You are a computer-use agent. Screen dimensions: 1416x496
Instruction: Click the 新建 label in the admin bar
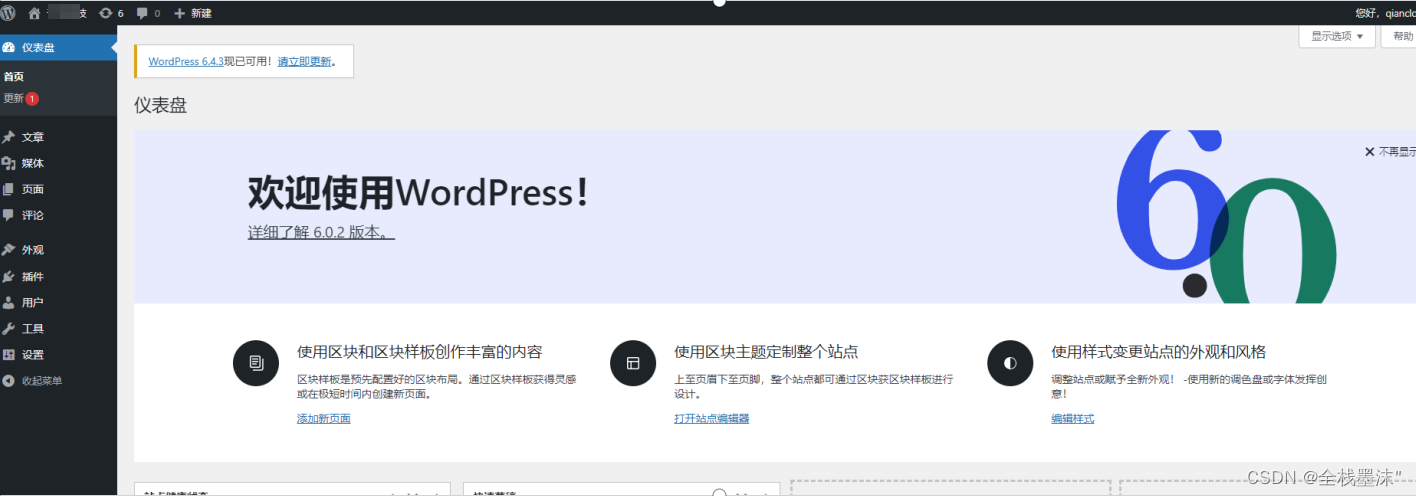coord(201,13)
